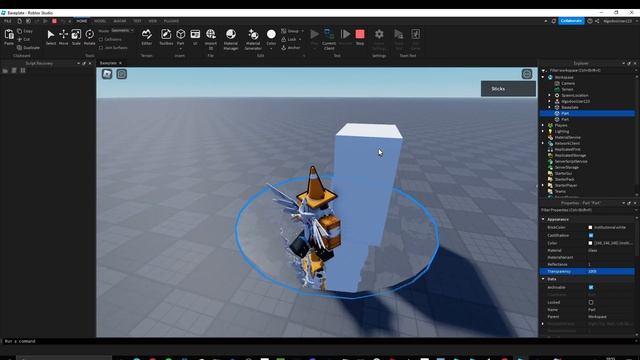Expand the Players service node
Screen dimensions: 640x360
pos(543,125)
